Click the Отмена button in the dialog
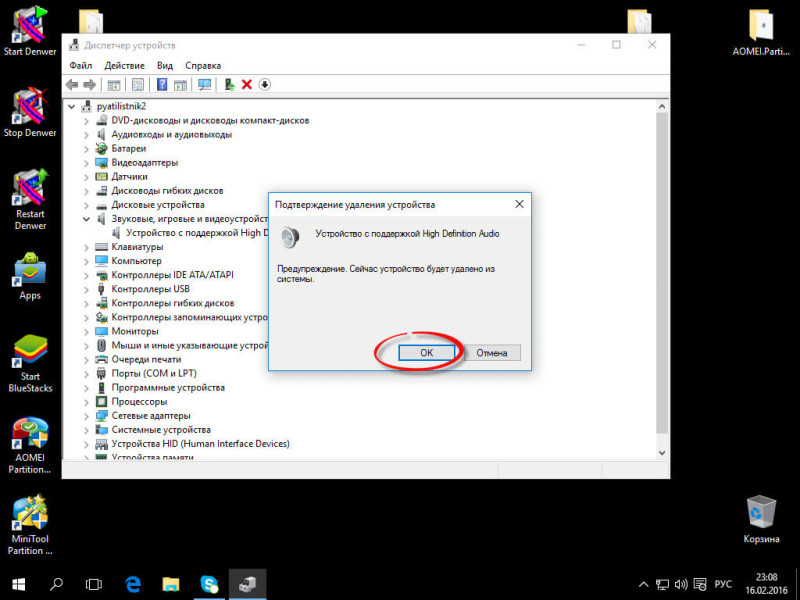The image size is (800, 600). pyautogui.click(x=492, y=353)
